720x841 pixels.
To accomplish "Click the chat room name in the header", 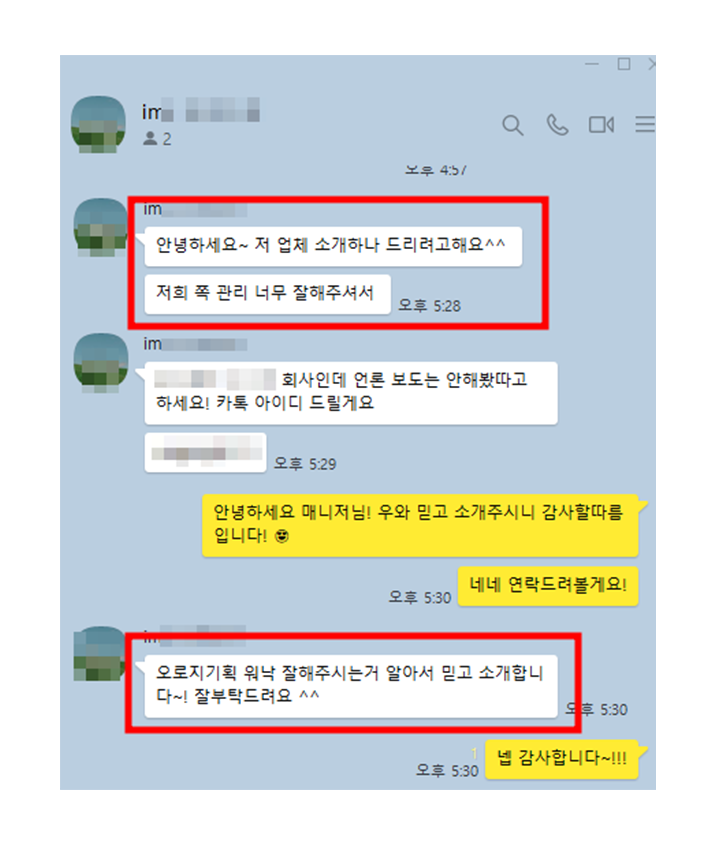I will tap(201, 110).
